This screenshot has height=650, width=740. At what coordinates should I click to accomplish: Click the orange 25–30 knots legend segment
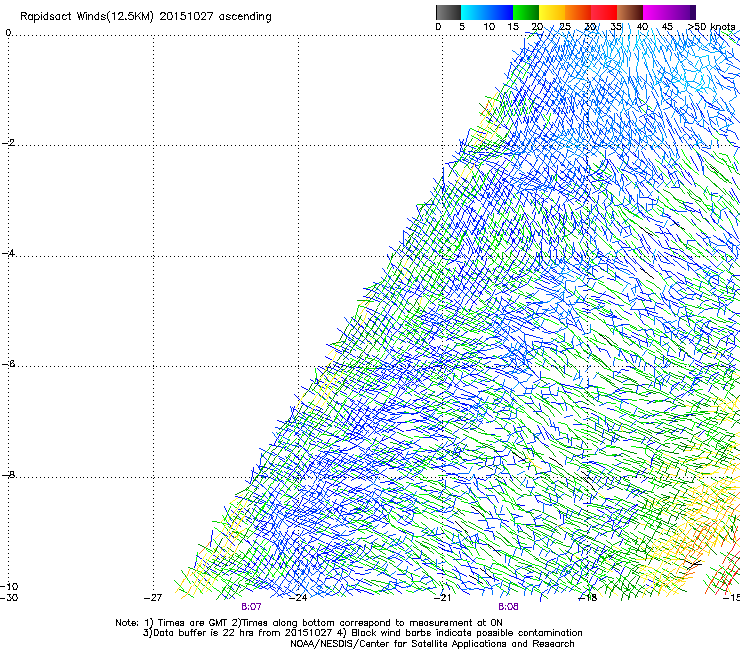(578, 12)
